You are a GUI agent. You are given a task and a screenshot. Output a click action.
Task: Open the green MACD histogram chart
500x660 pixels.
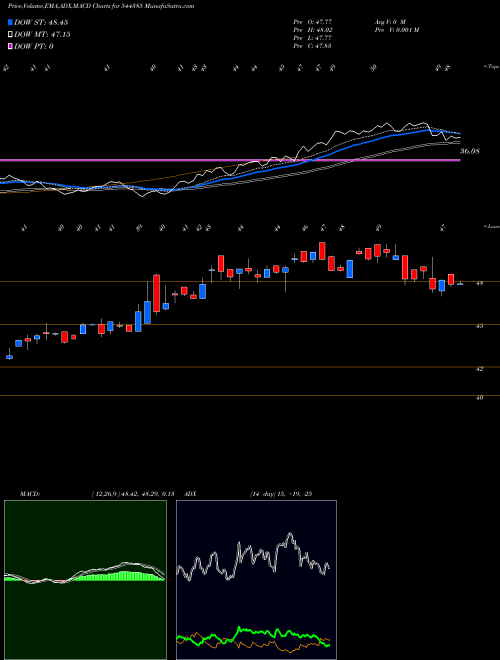point(85,580)
